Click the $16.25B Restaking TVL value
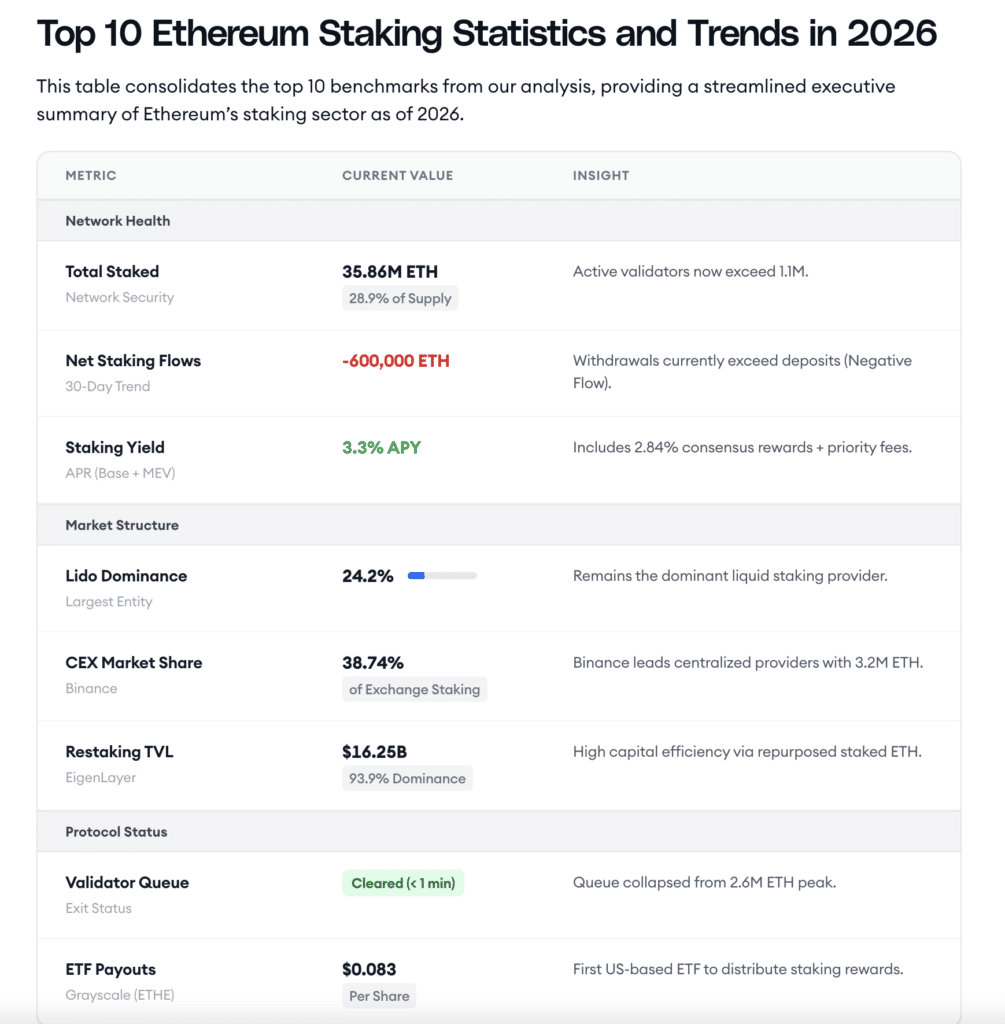This screenshot has height=1024, width=1005. coord(376,751)
